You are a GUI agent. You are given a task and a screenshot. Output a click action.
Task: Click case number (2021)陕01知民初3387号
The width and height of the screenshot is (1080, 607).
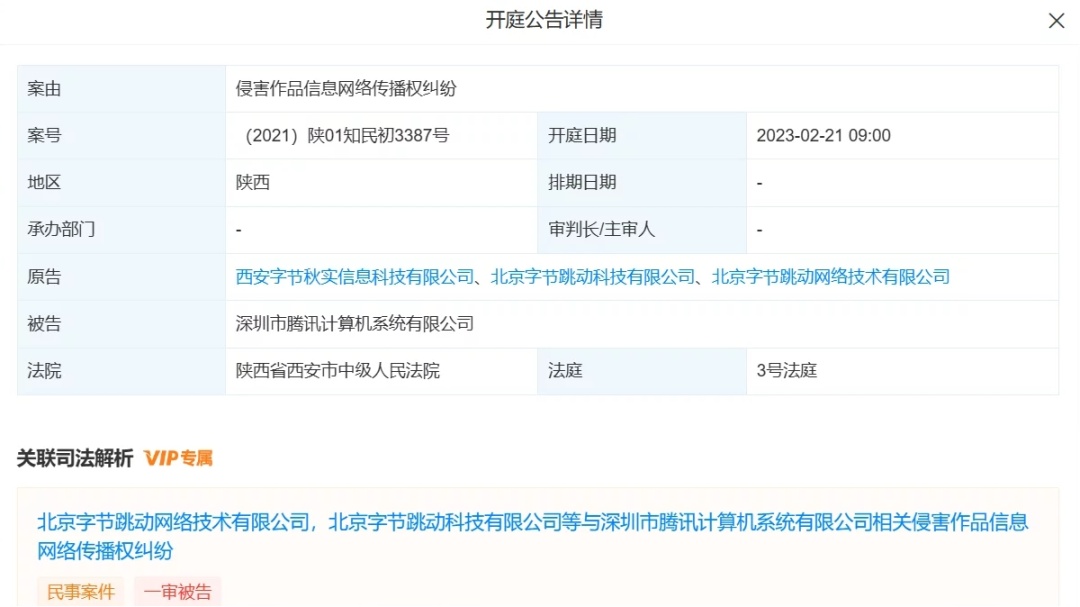click(343, 136)
